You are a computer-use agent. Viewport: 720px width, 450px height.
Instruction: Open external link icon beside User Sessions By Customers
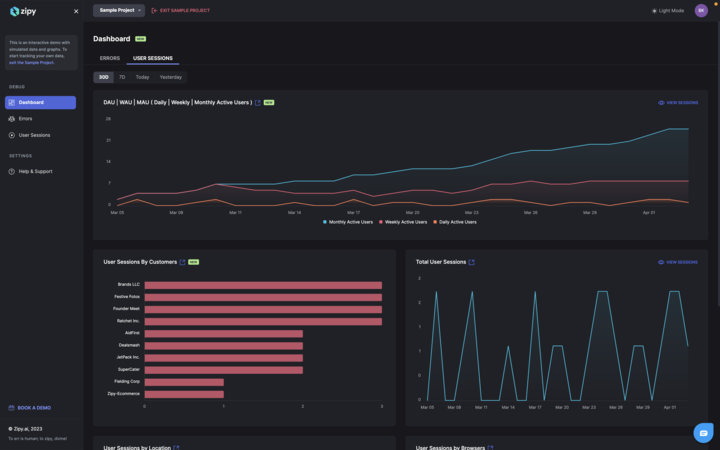(182, 262)
